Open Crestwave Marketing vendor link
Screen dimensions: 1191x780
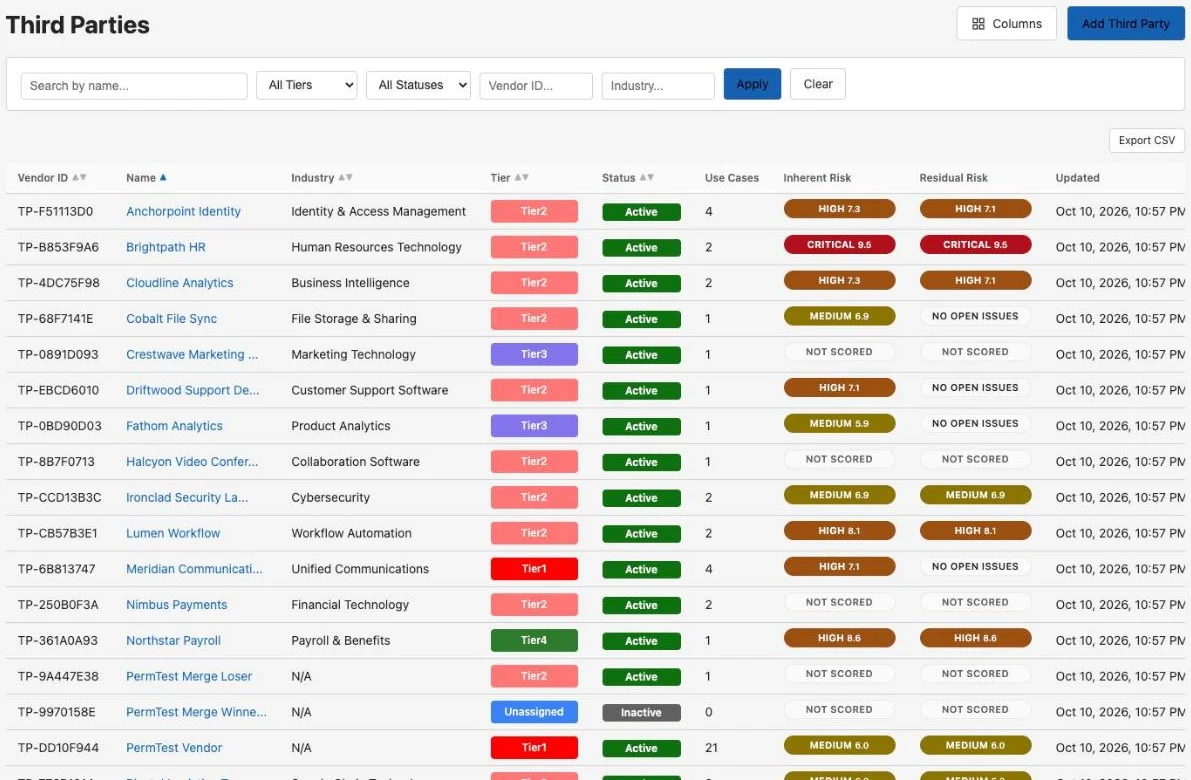pos(192,355)
